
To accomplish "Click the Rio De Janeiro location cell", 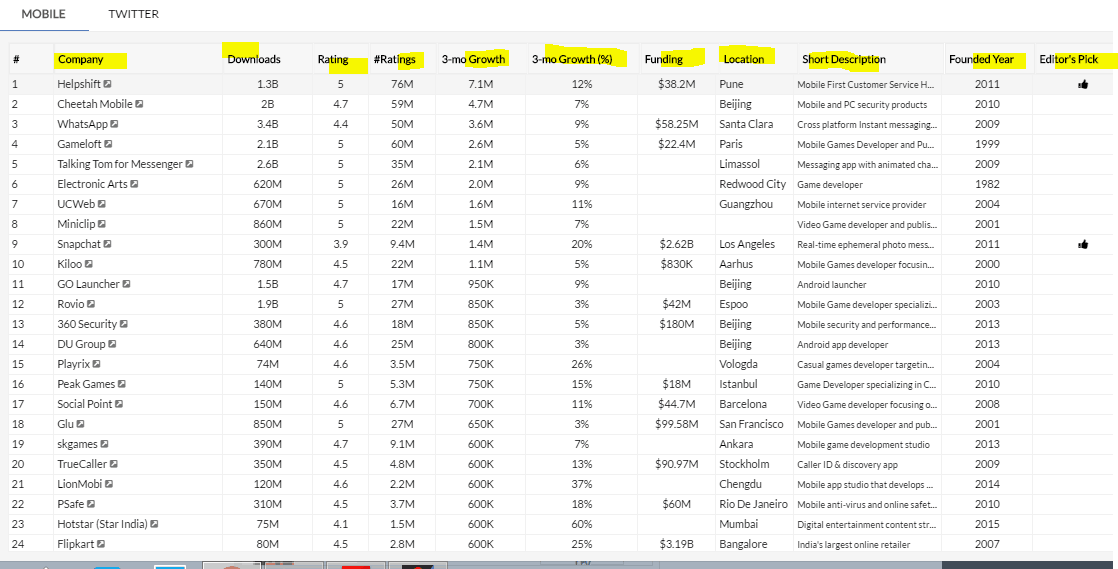I will click(754, 503).
